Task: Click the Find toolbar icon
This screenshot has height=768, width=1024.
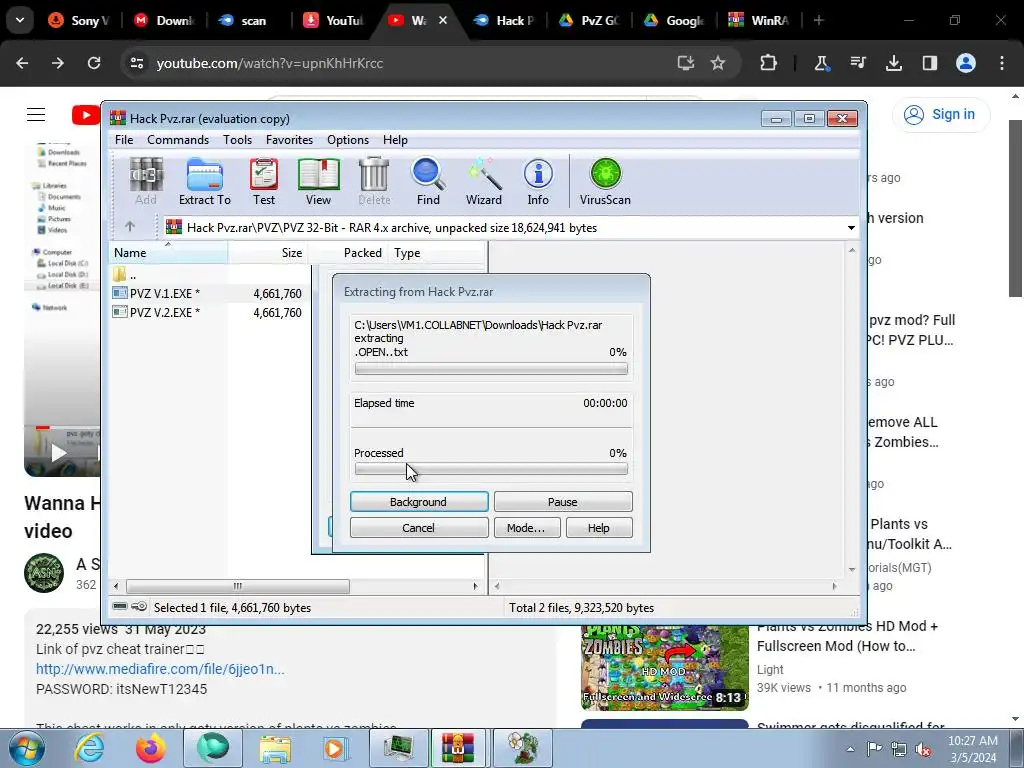Action: pos(428,182)
